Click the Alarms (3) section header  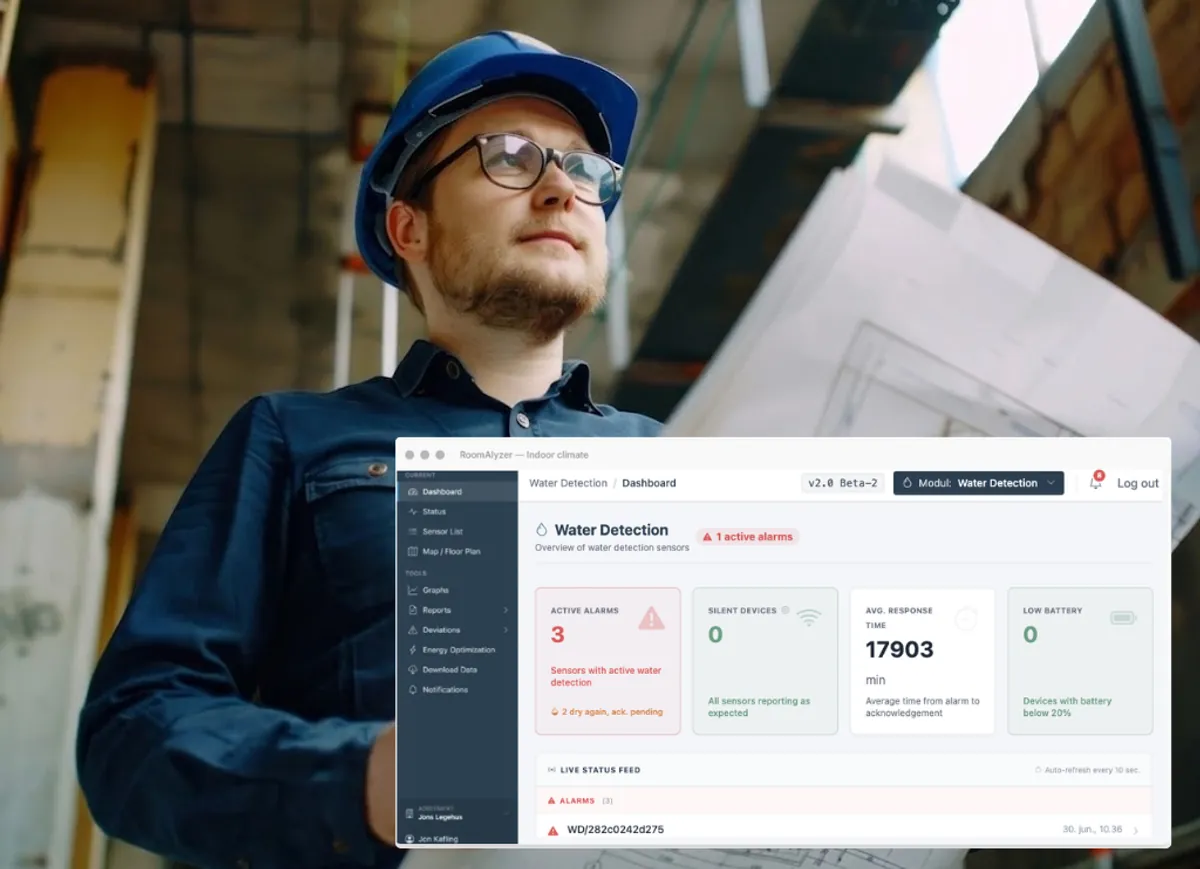[843, 801]
